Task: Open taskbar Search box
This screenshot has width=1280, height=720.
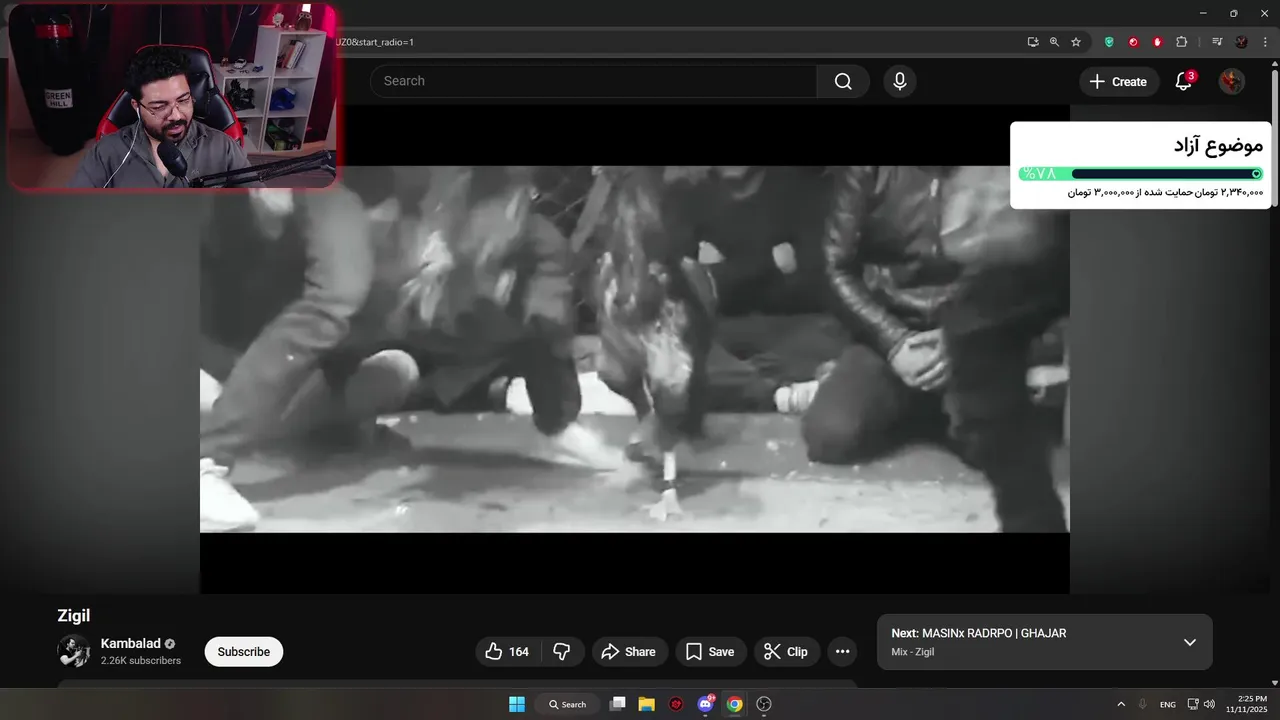Action: [567, 704]
